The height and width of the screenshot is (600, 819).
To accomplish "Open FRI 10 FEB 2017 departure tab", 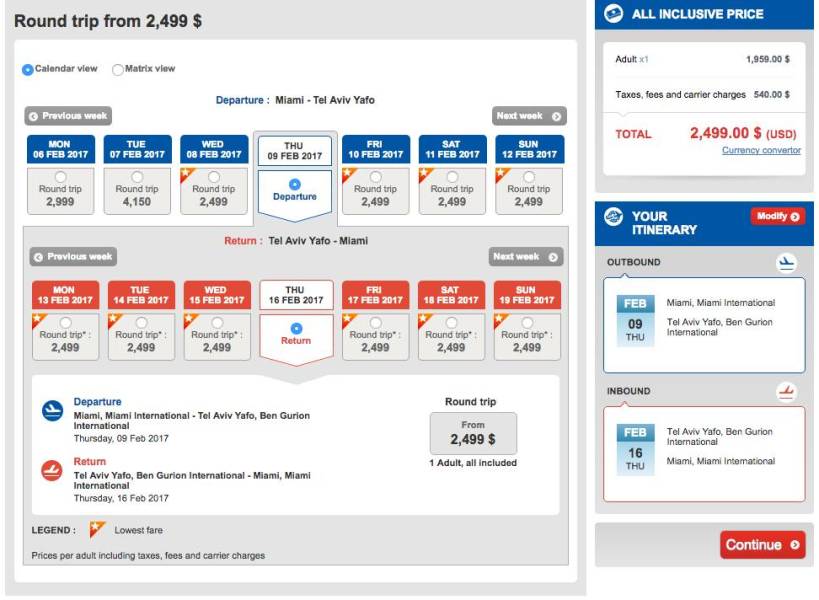I will click(376, 149).
